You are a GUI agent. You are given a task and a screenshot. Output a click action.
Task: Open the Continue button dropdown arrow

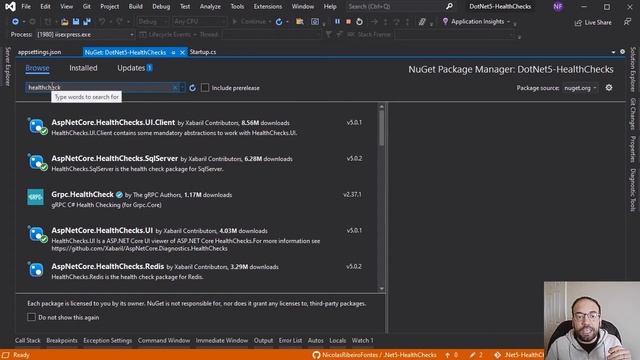pyautogui.click(x=270, y=22)
